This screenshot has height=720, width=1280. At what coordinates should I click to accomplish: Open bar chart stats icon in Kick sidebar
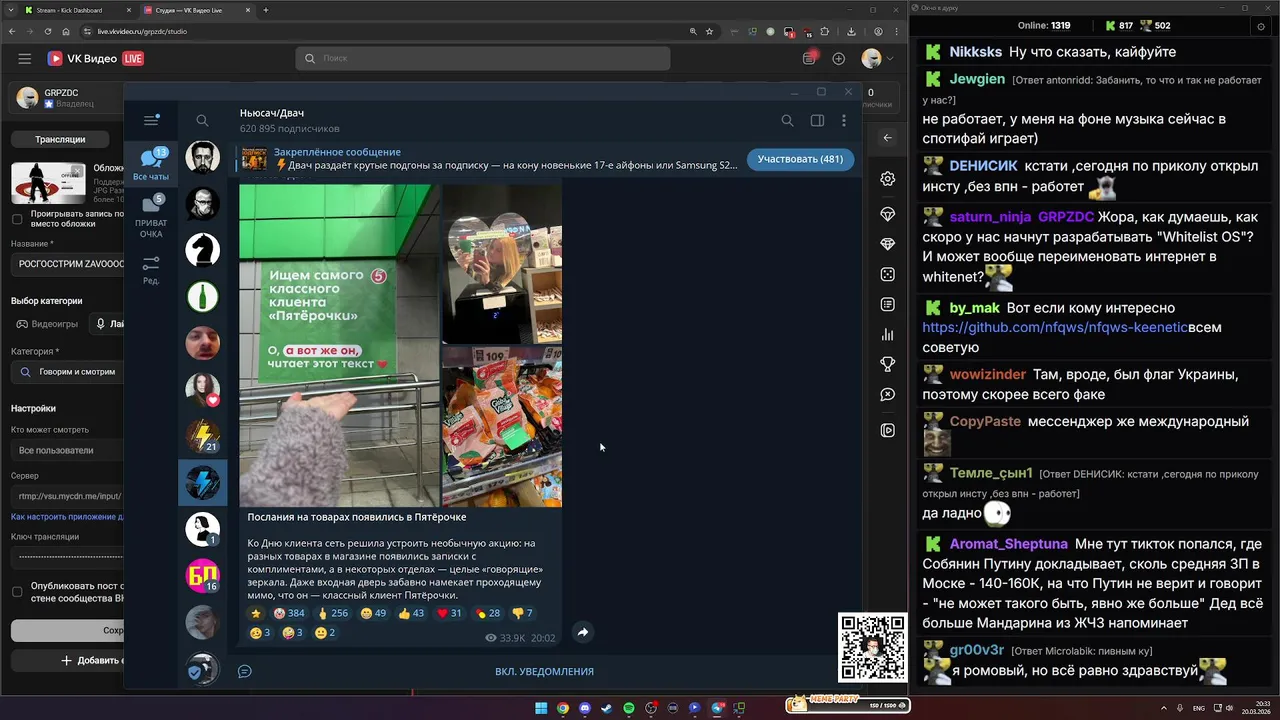pos(887,334)
